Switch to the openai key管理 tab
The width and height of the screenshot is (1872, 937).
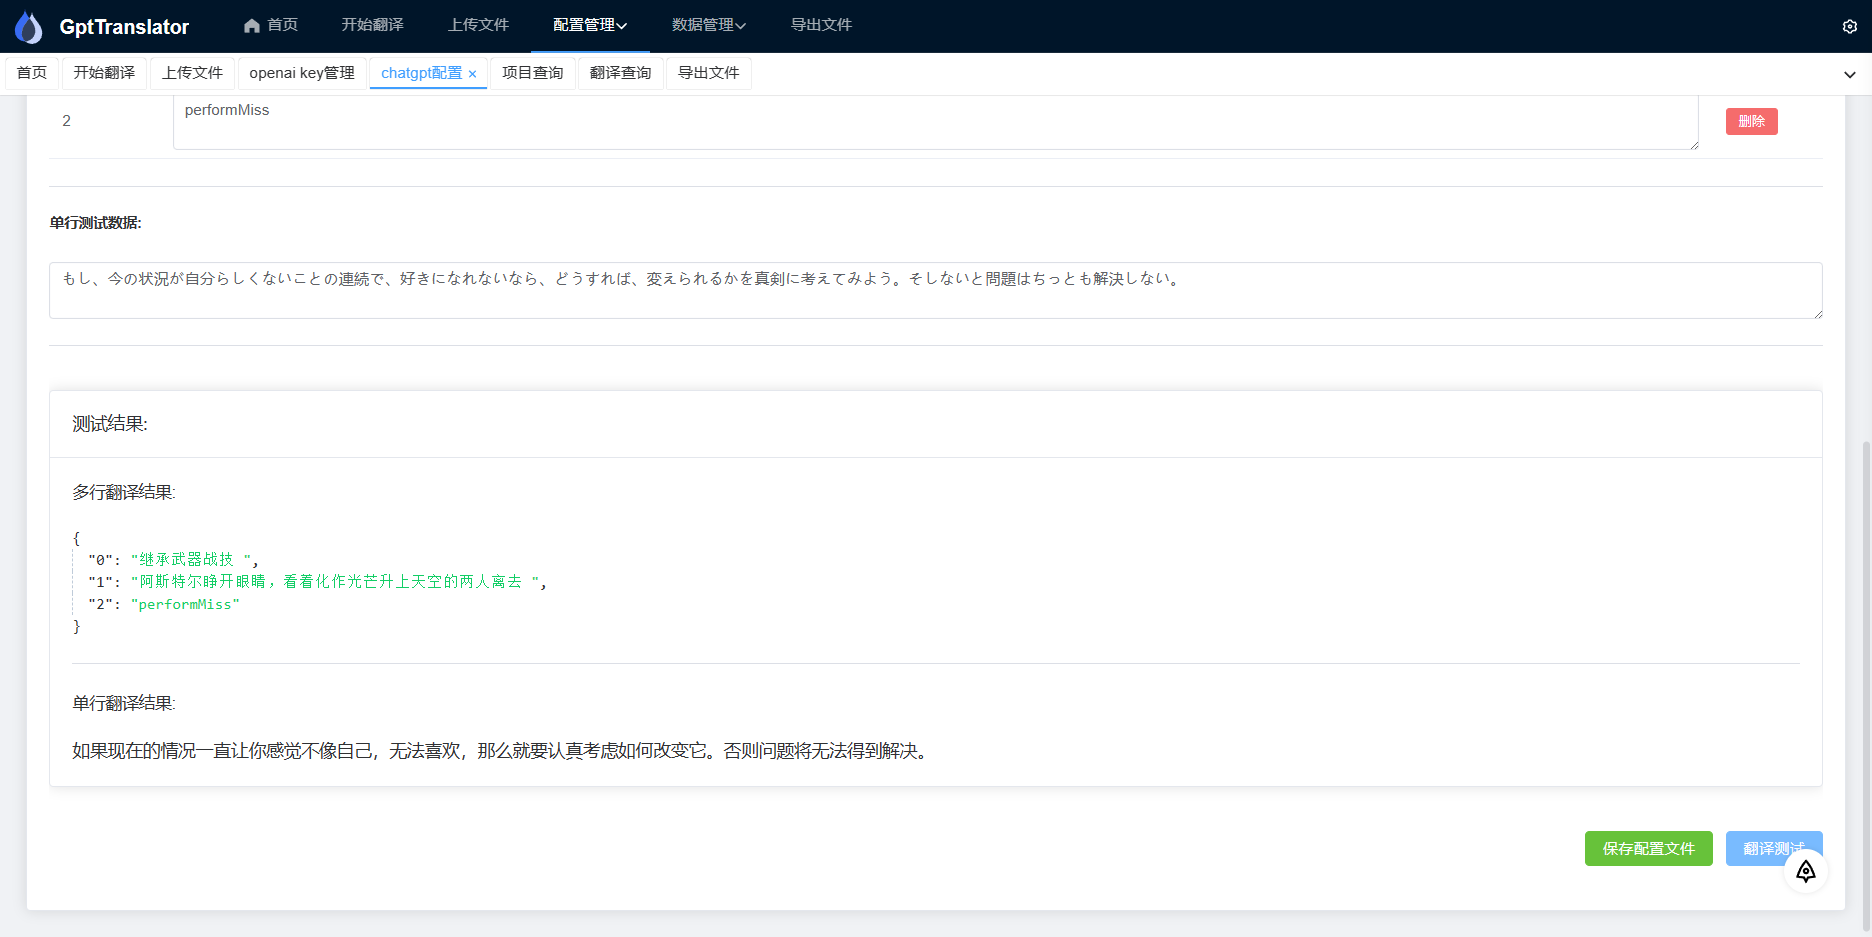click(302, 73)
